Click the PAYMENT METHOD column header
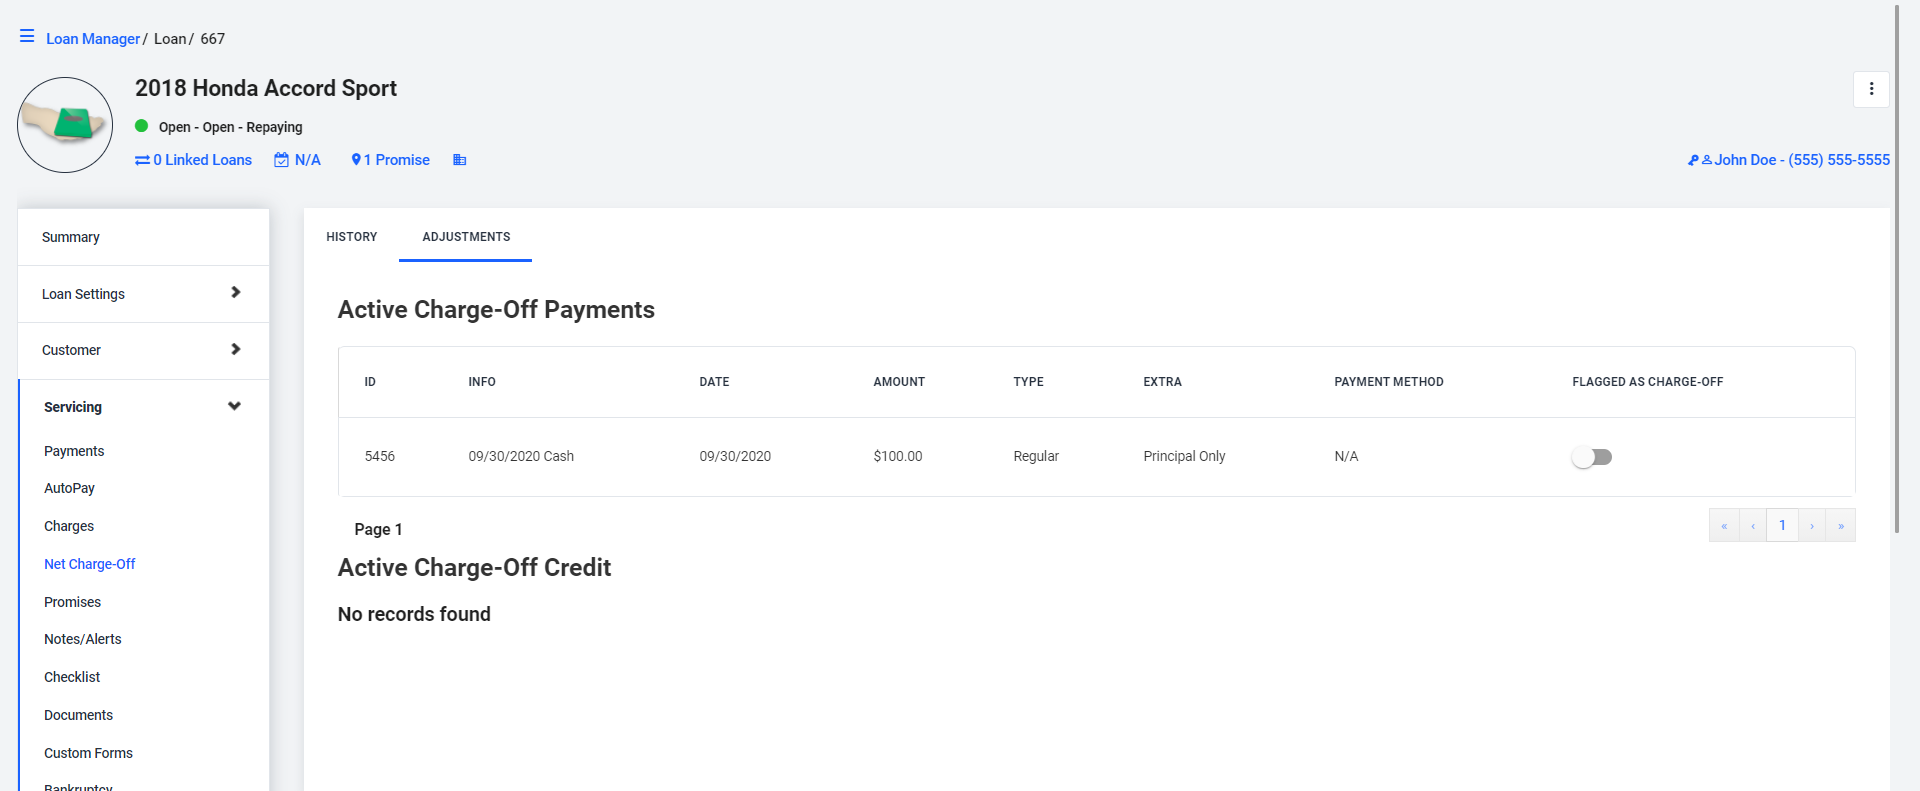Viewport: 1920px width, 791px height. [x=1389, y=382]
